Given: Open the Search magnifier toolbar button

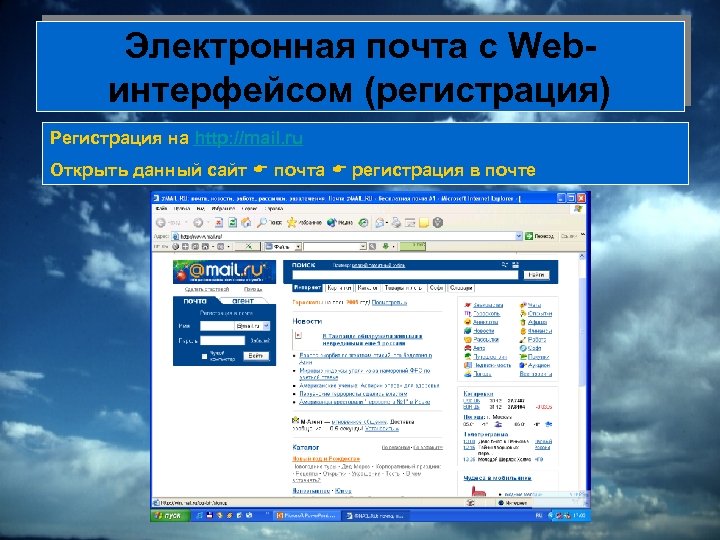Looking at the screenshot, I should (269, 223).
